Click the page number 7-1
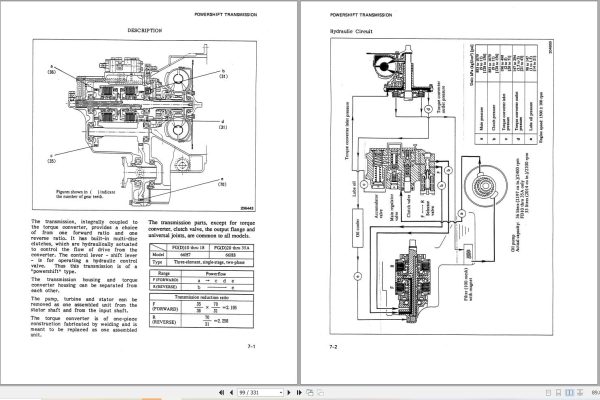The image size is (600, 400). click(x=251, y=346)
